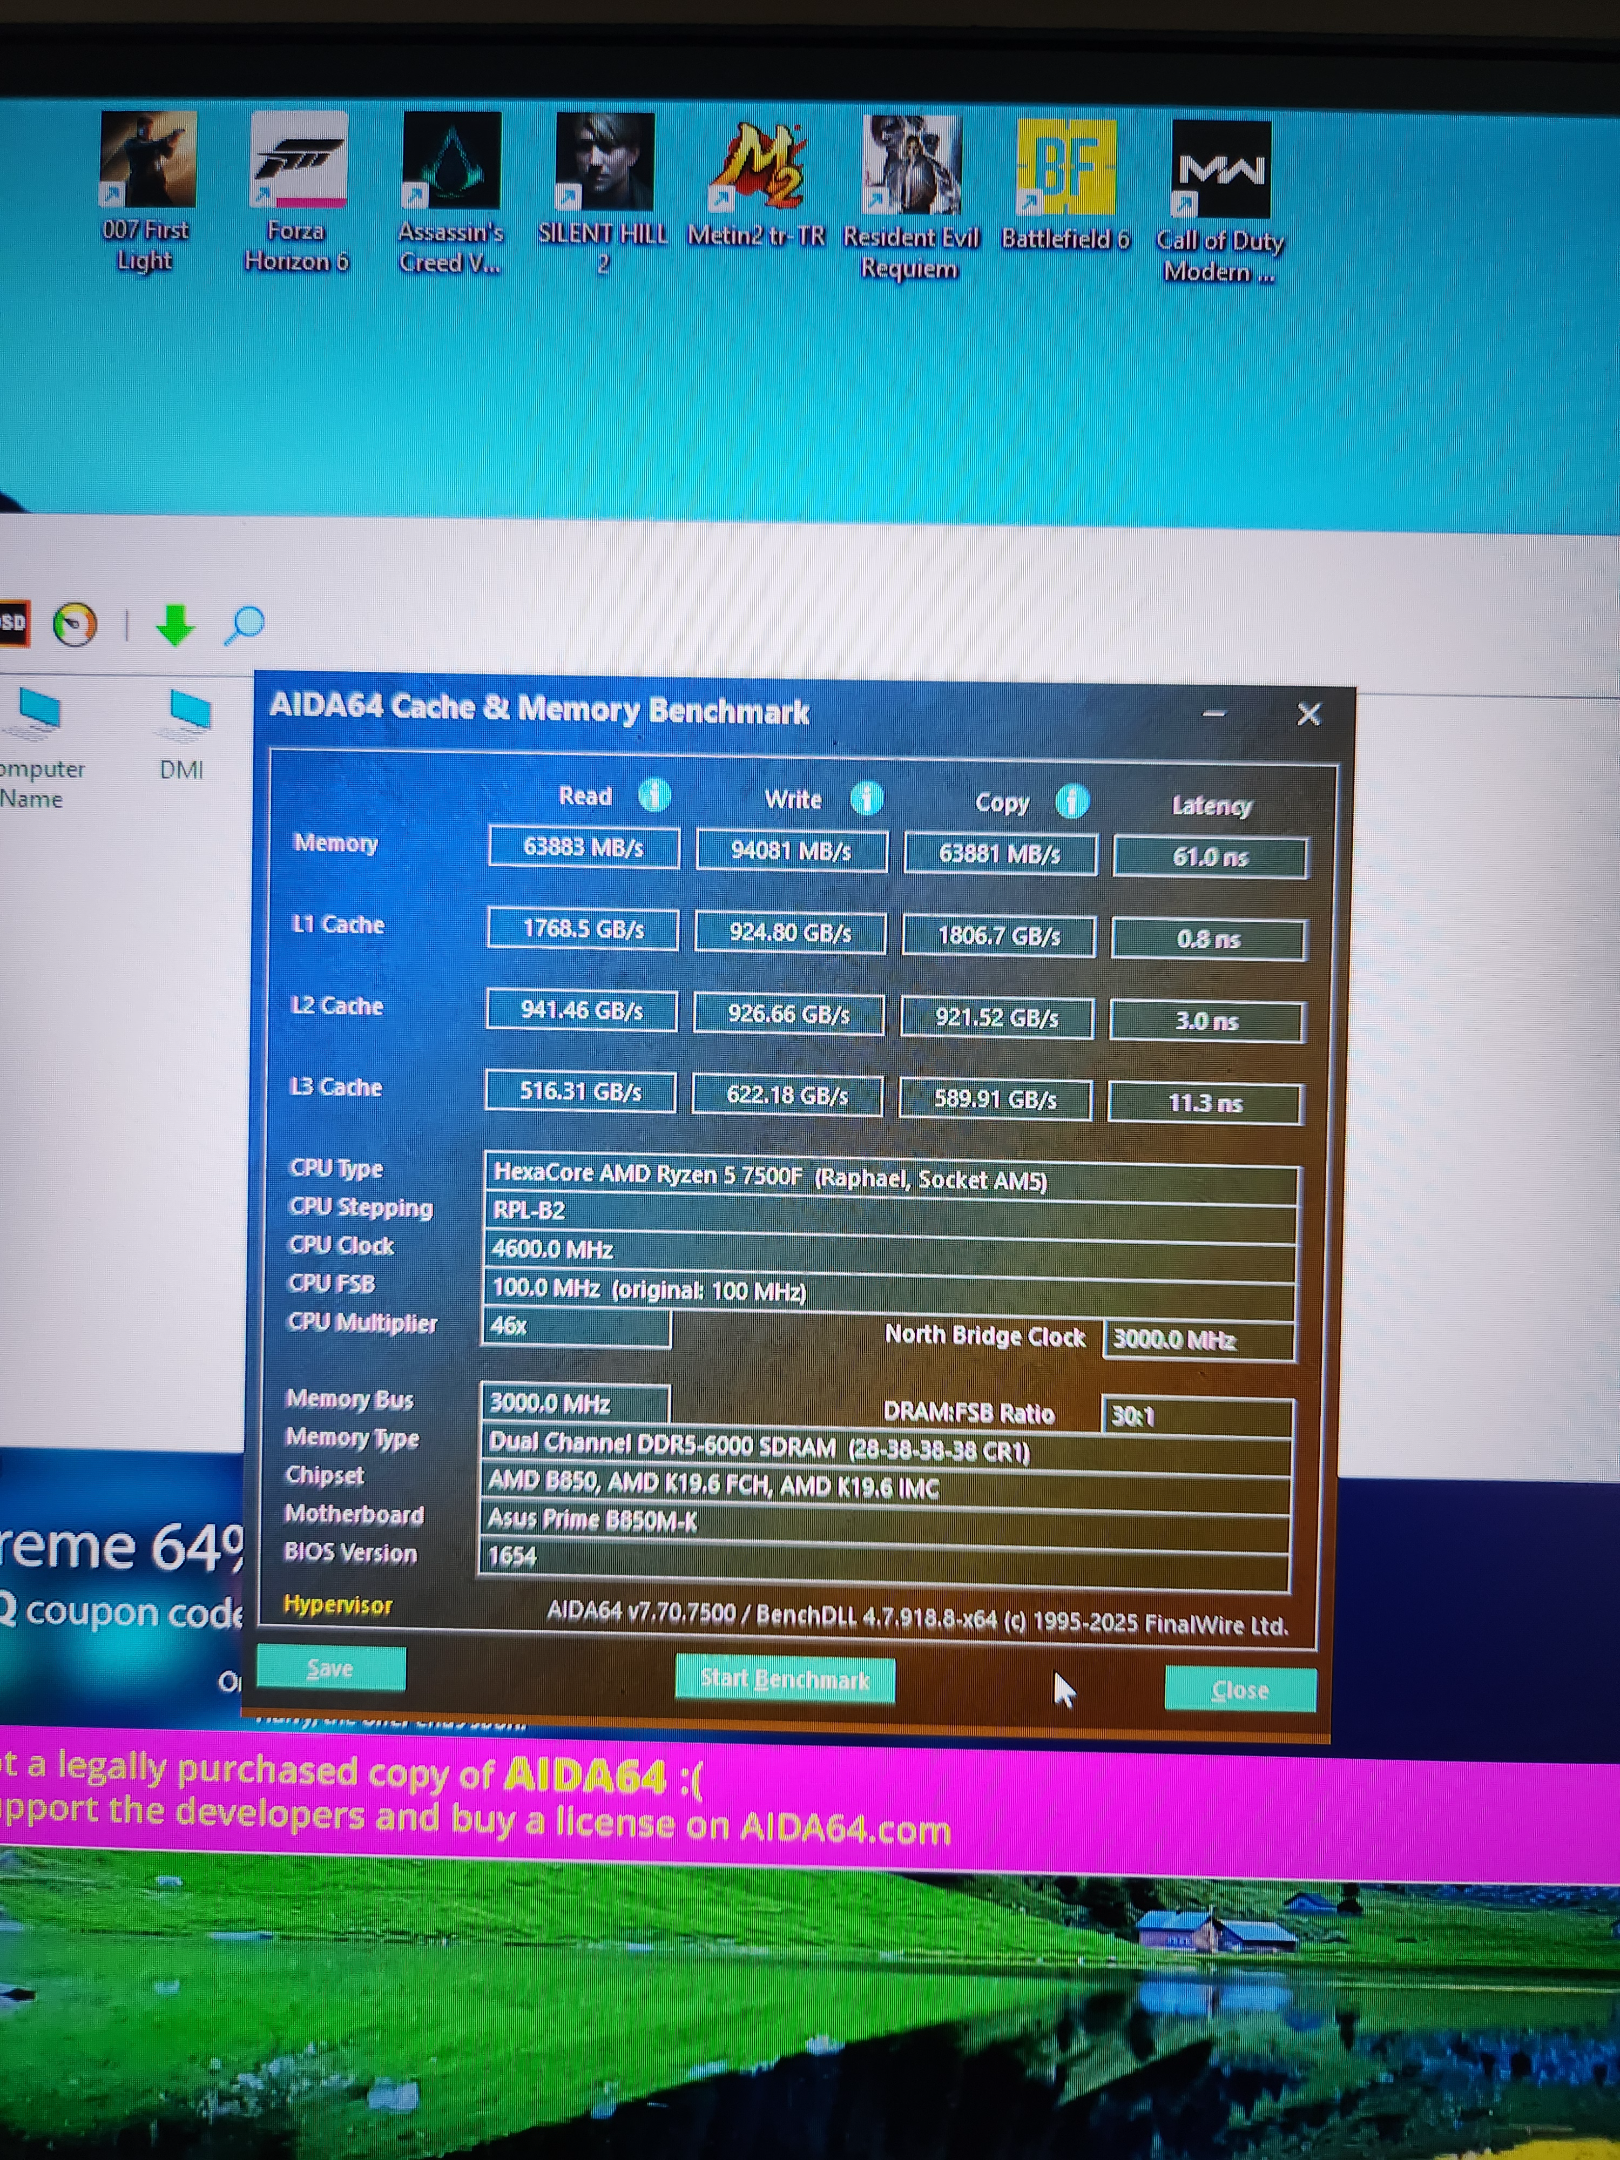1620x2160 pixels.
Task: Click the AIDA64 v7.70.7500 version text
Action: (x=917, y=1619)
